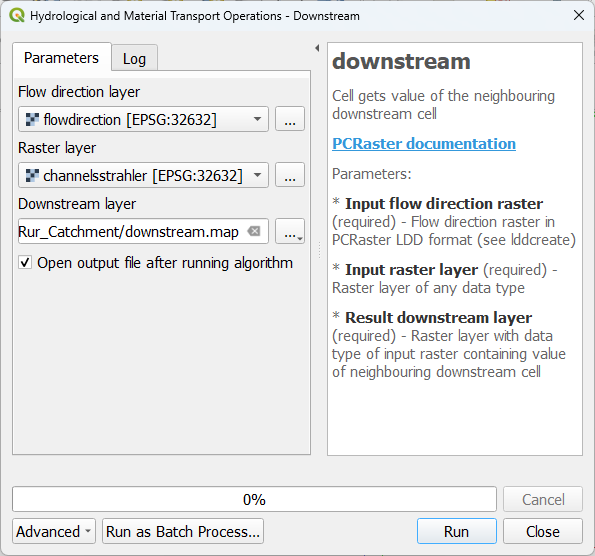Clear the Downstream layer path text

[254, 231]
